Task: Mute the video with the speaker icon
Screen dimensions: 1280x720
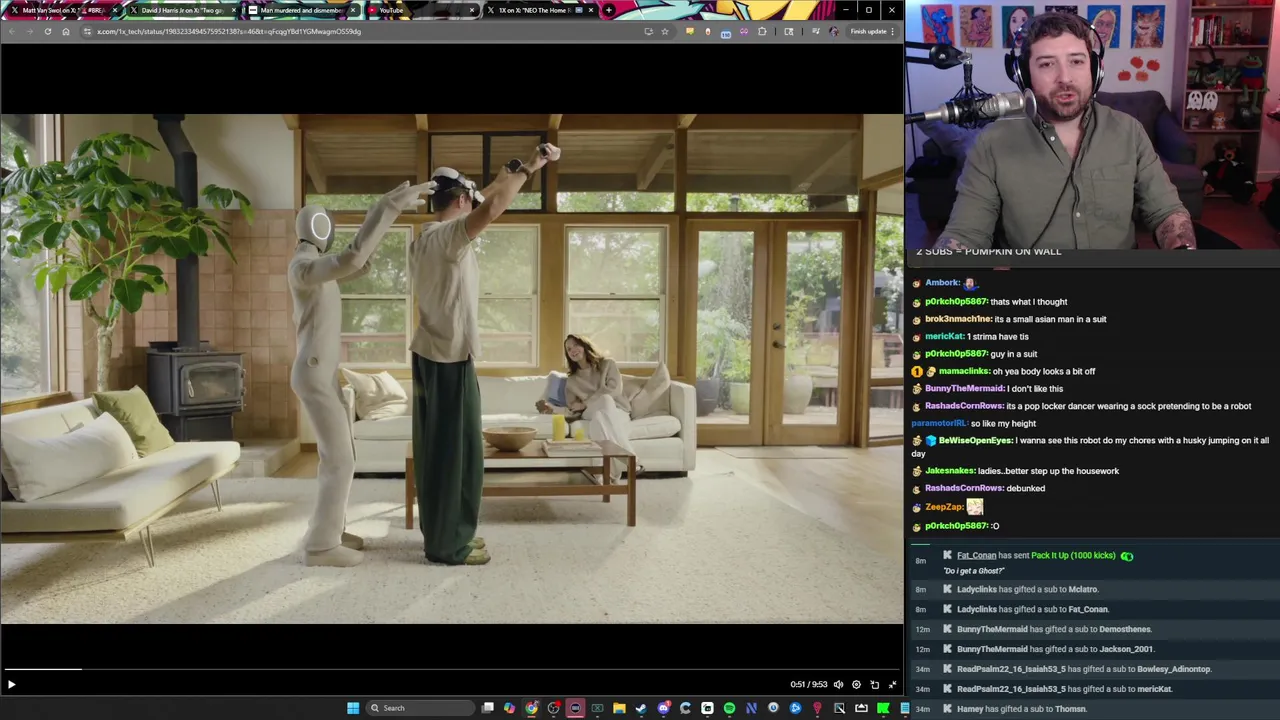Action: click(x=838, y=685)
